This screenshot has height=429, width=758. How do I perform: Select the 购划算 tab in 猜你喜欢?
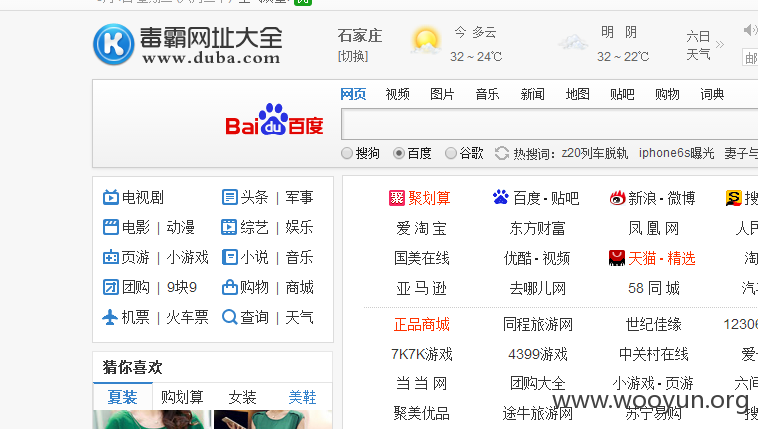click(182, 397)
